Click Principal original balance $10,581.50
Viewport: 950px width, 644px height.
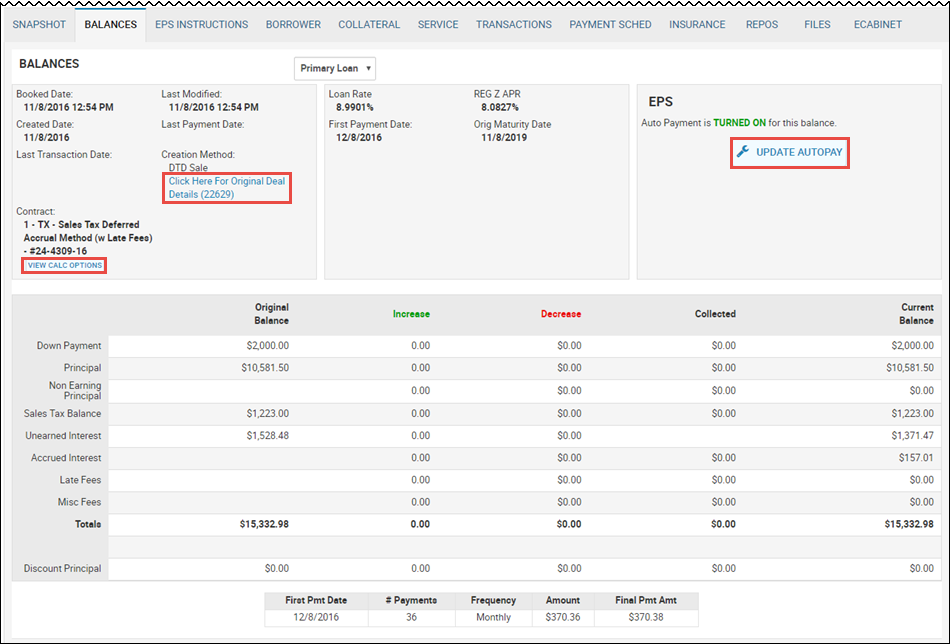click(x=265, y=368)
